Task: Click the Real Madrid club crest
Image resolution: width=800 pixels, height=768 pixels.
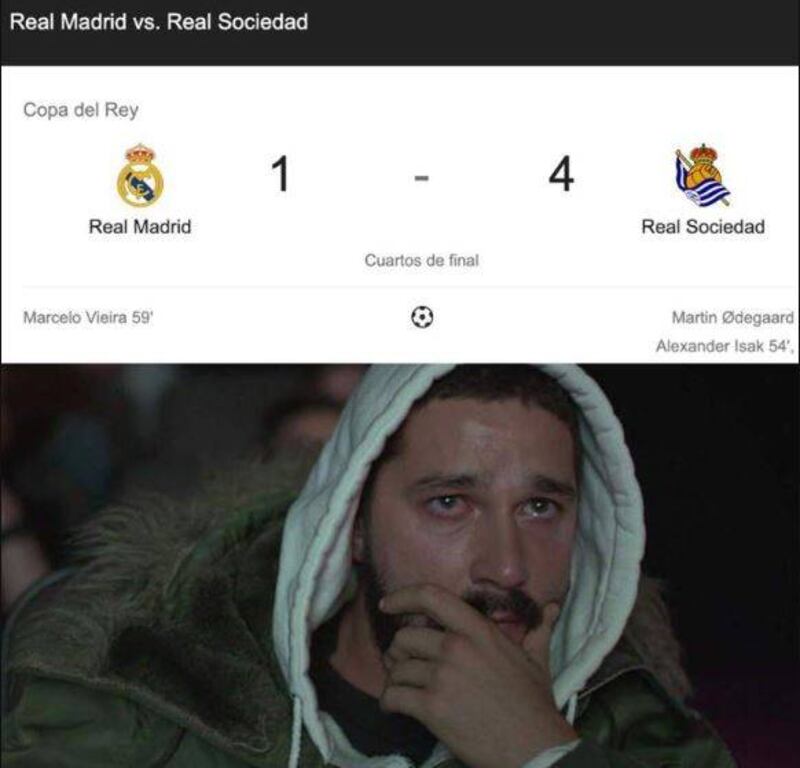Action: point(140,175)
